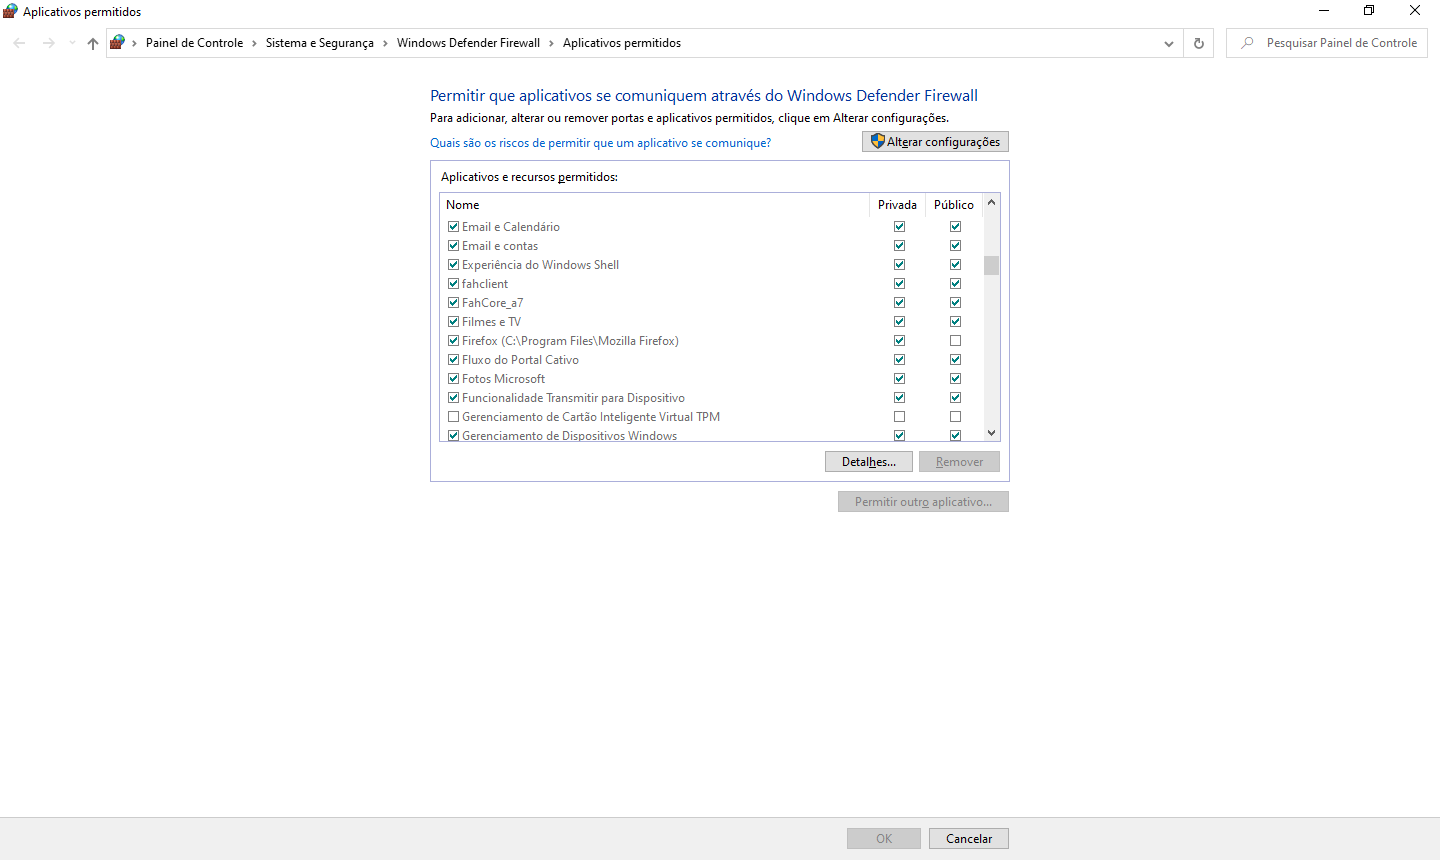Toggle Gerenciamento de Cartão Inteligente Privada checkbox
The width and height of the screenshot is (1440, 860).
tap(899, 417)
